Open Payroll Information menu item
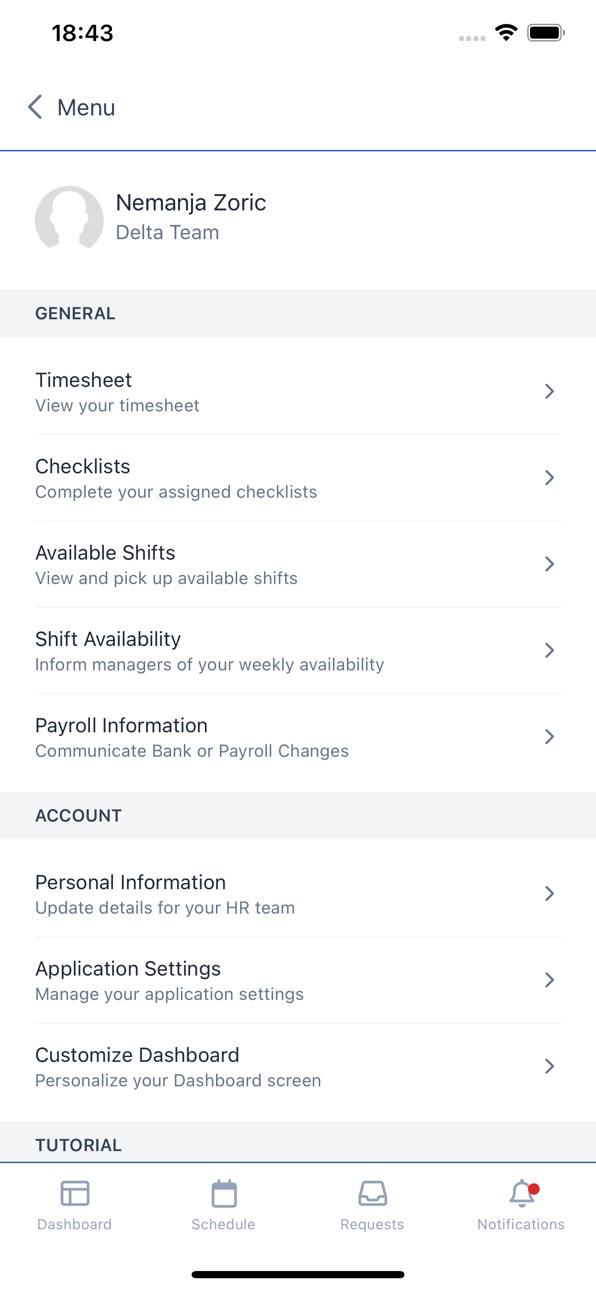Viewport: 596px width, 1290px height. click(x=298, y=737)
